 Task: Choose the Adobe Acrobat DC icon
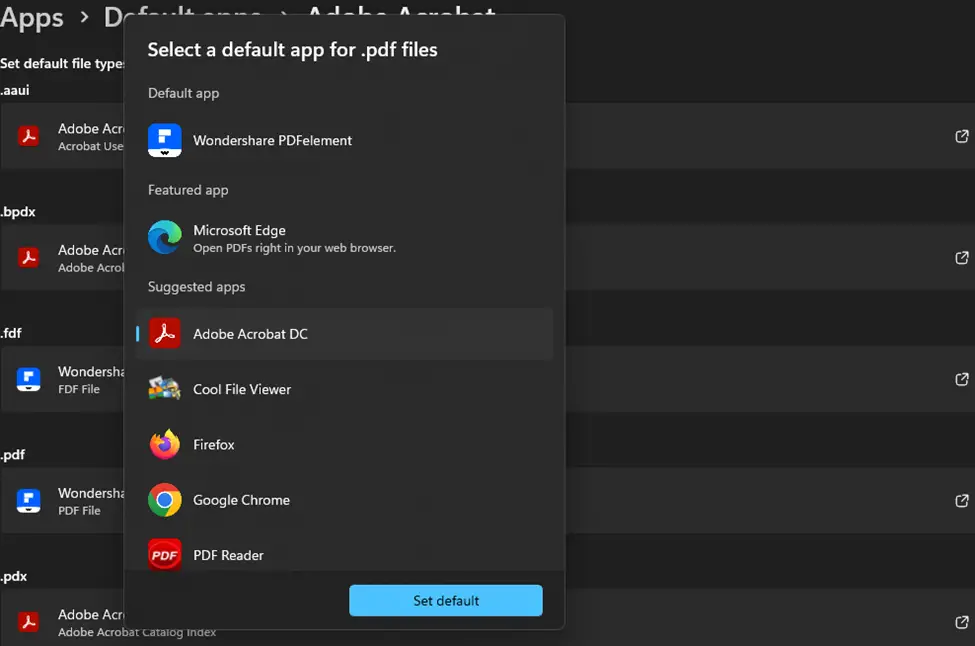[165, 334]
